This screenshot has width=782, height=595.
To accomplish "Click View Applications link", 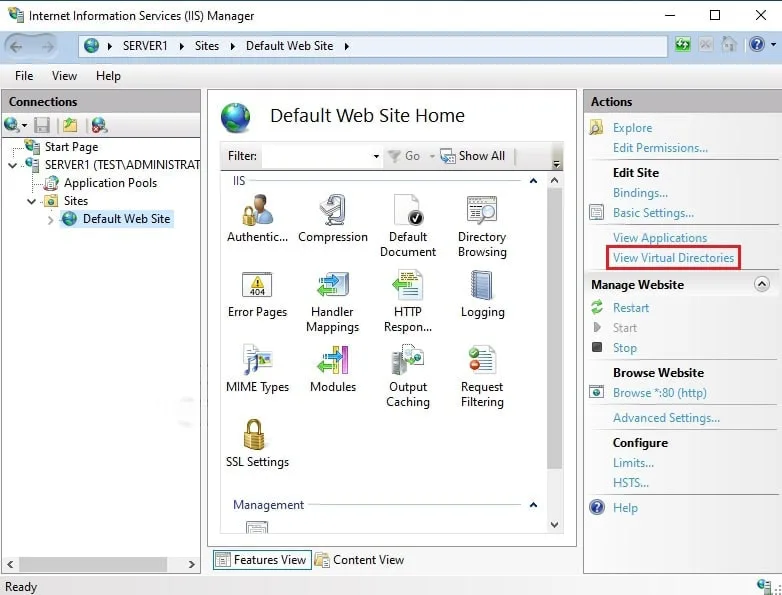I will click(660, 237).
